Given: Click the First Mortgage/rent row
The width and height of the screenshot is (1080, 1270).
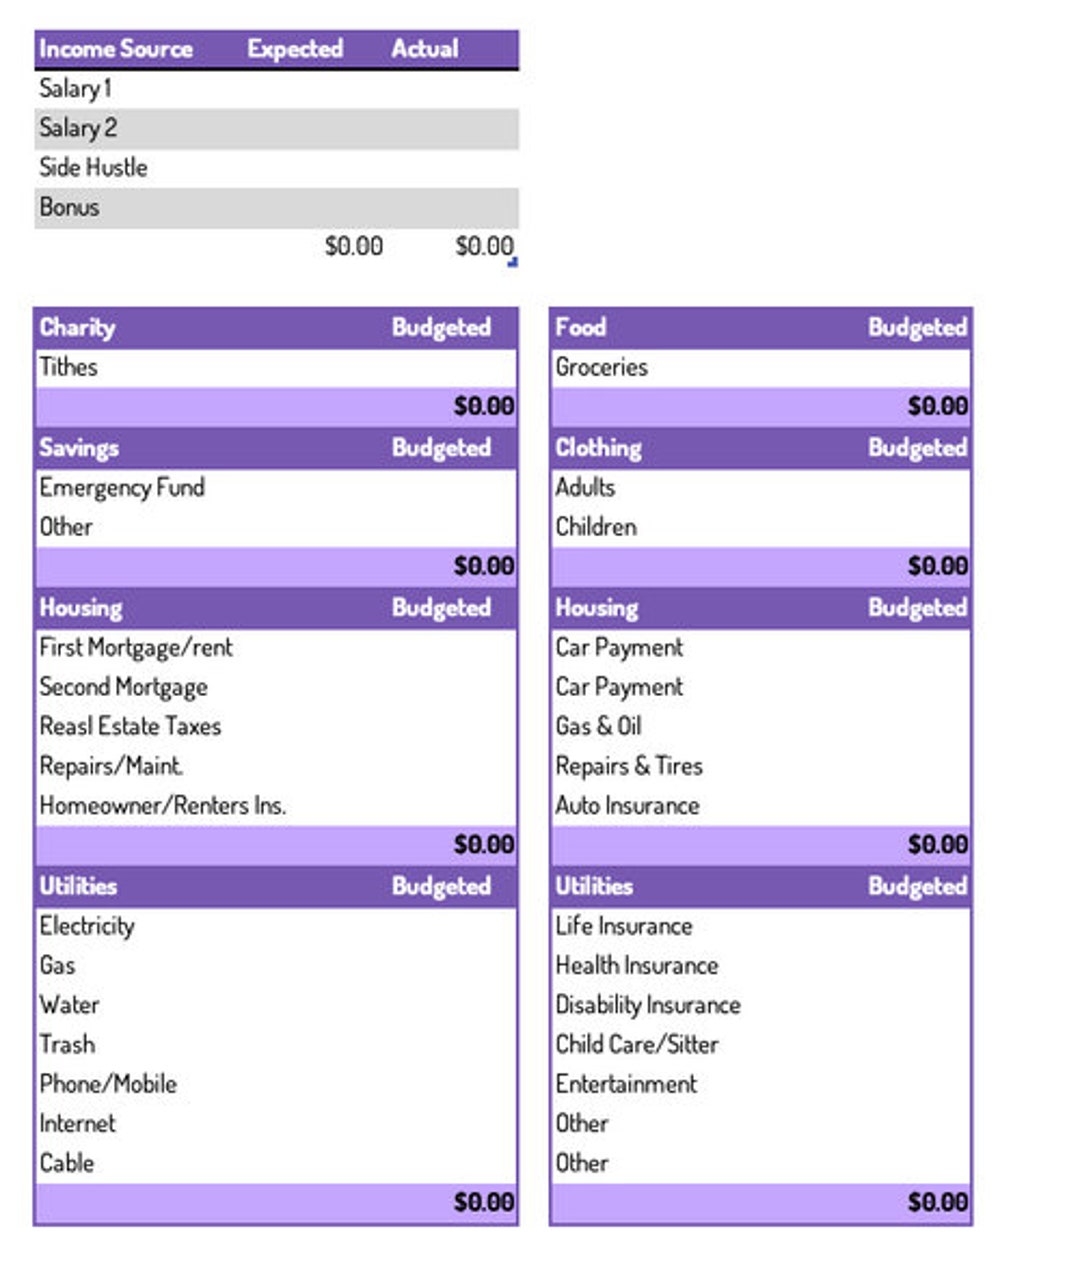Looking at the screenshot, I should coord(136,647).
